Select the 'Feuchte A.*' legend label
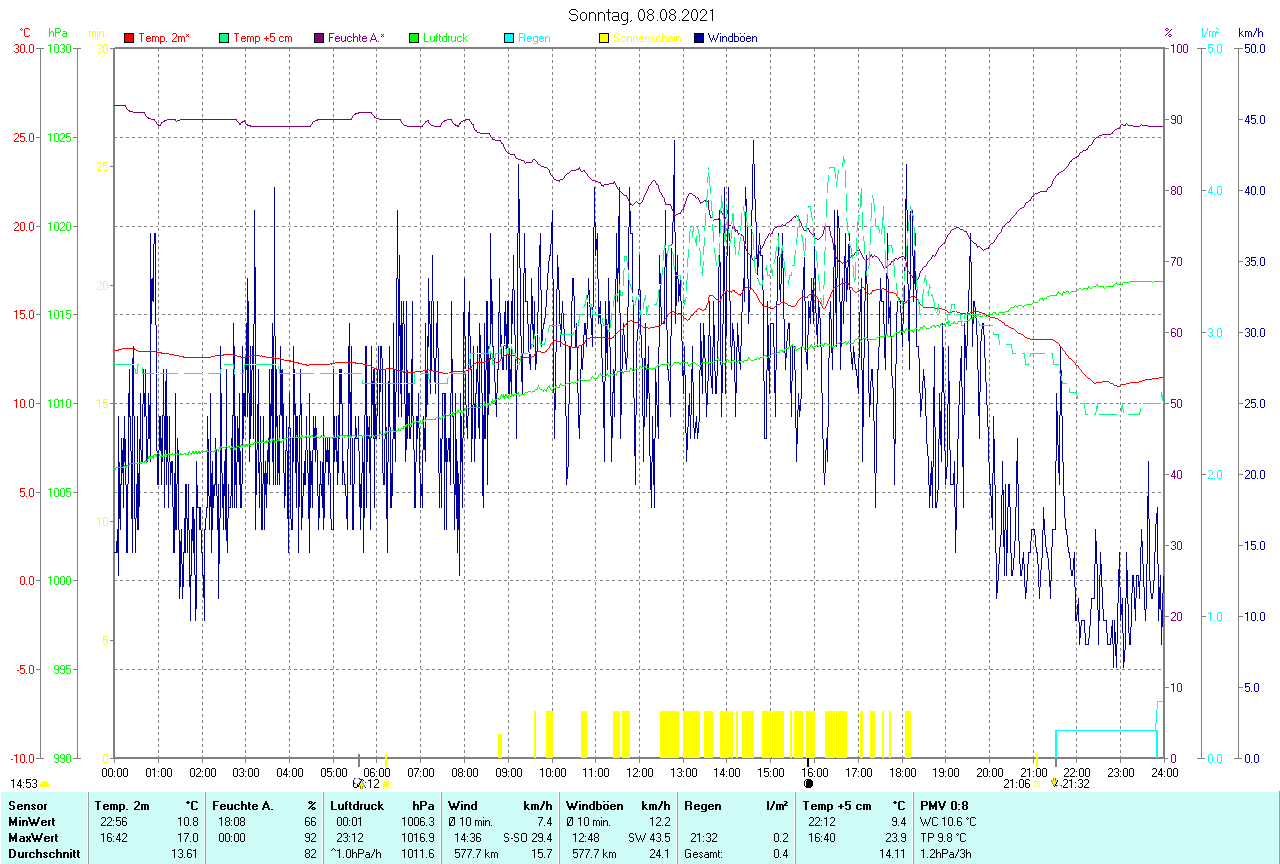Screen dimensions: 1280x864 (x=356, y=38)
